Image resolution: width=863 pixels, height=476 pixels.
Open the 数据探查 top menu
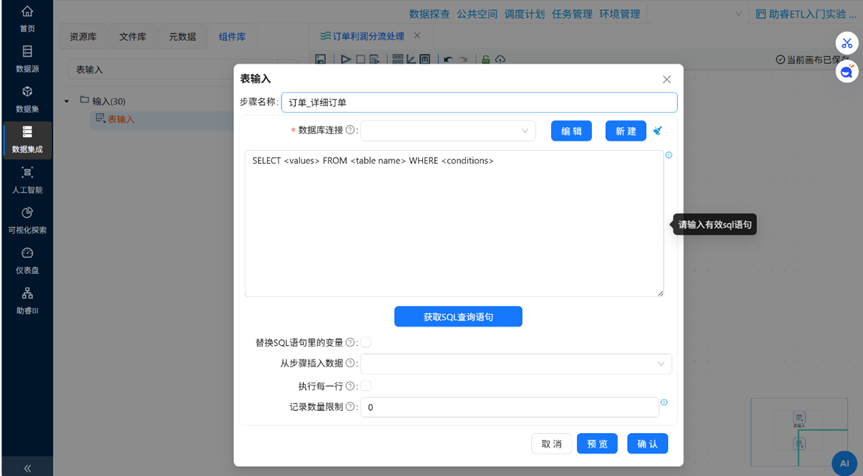(429, 14)
